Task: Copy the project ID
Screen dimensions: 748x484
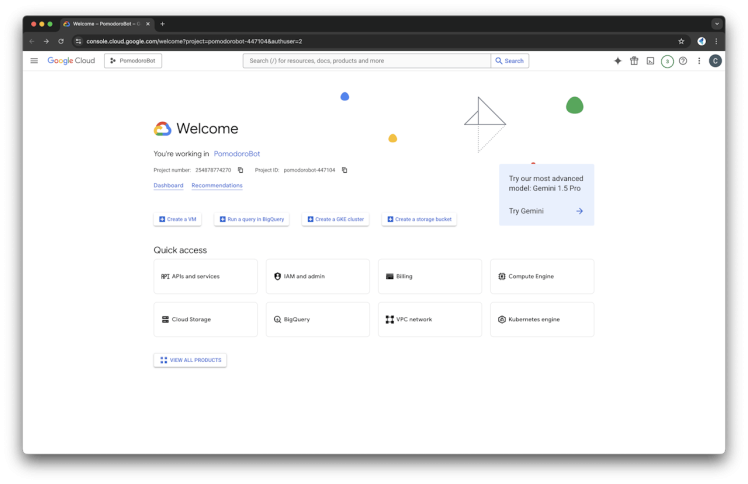Action: point(344,170)
